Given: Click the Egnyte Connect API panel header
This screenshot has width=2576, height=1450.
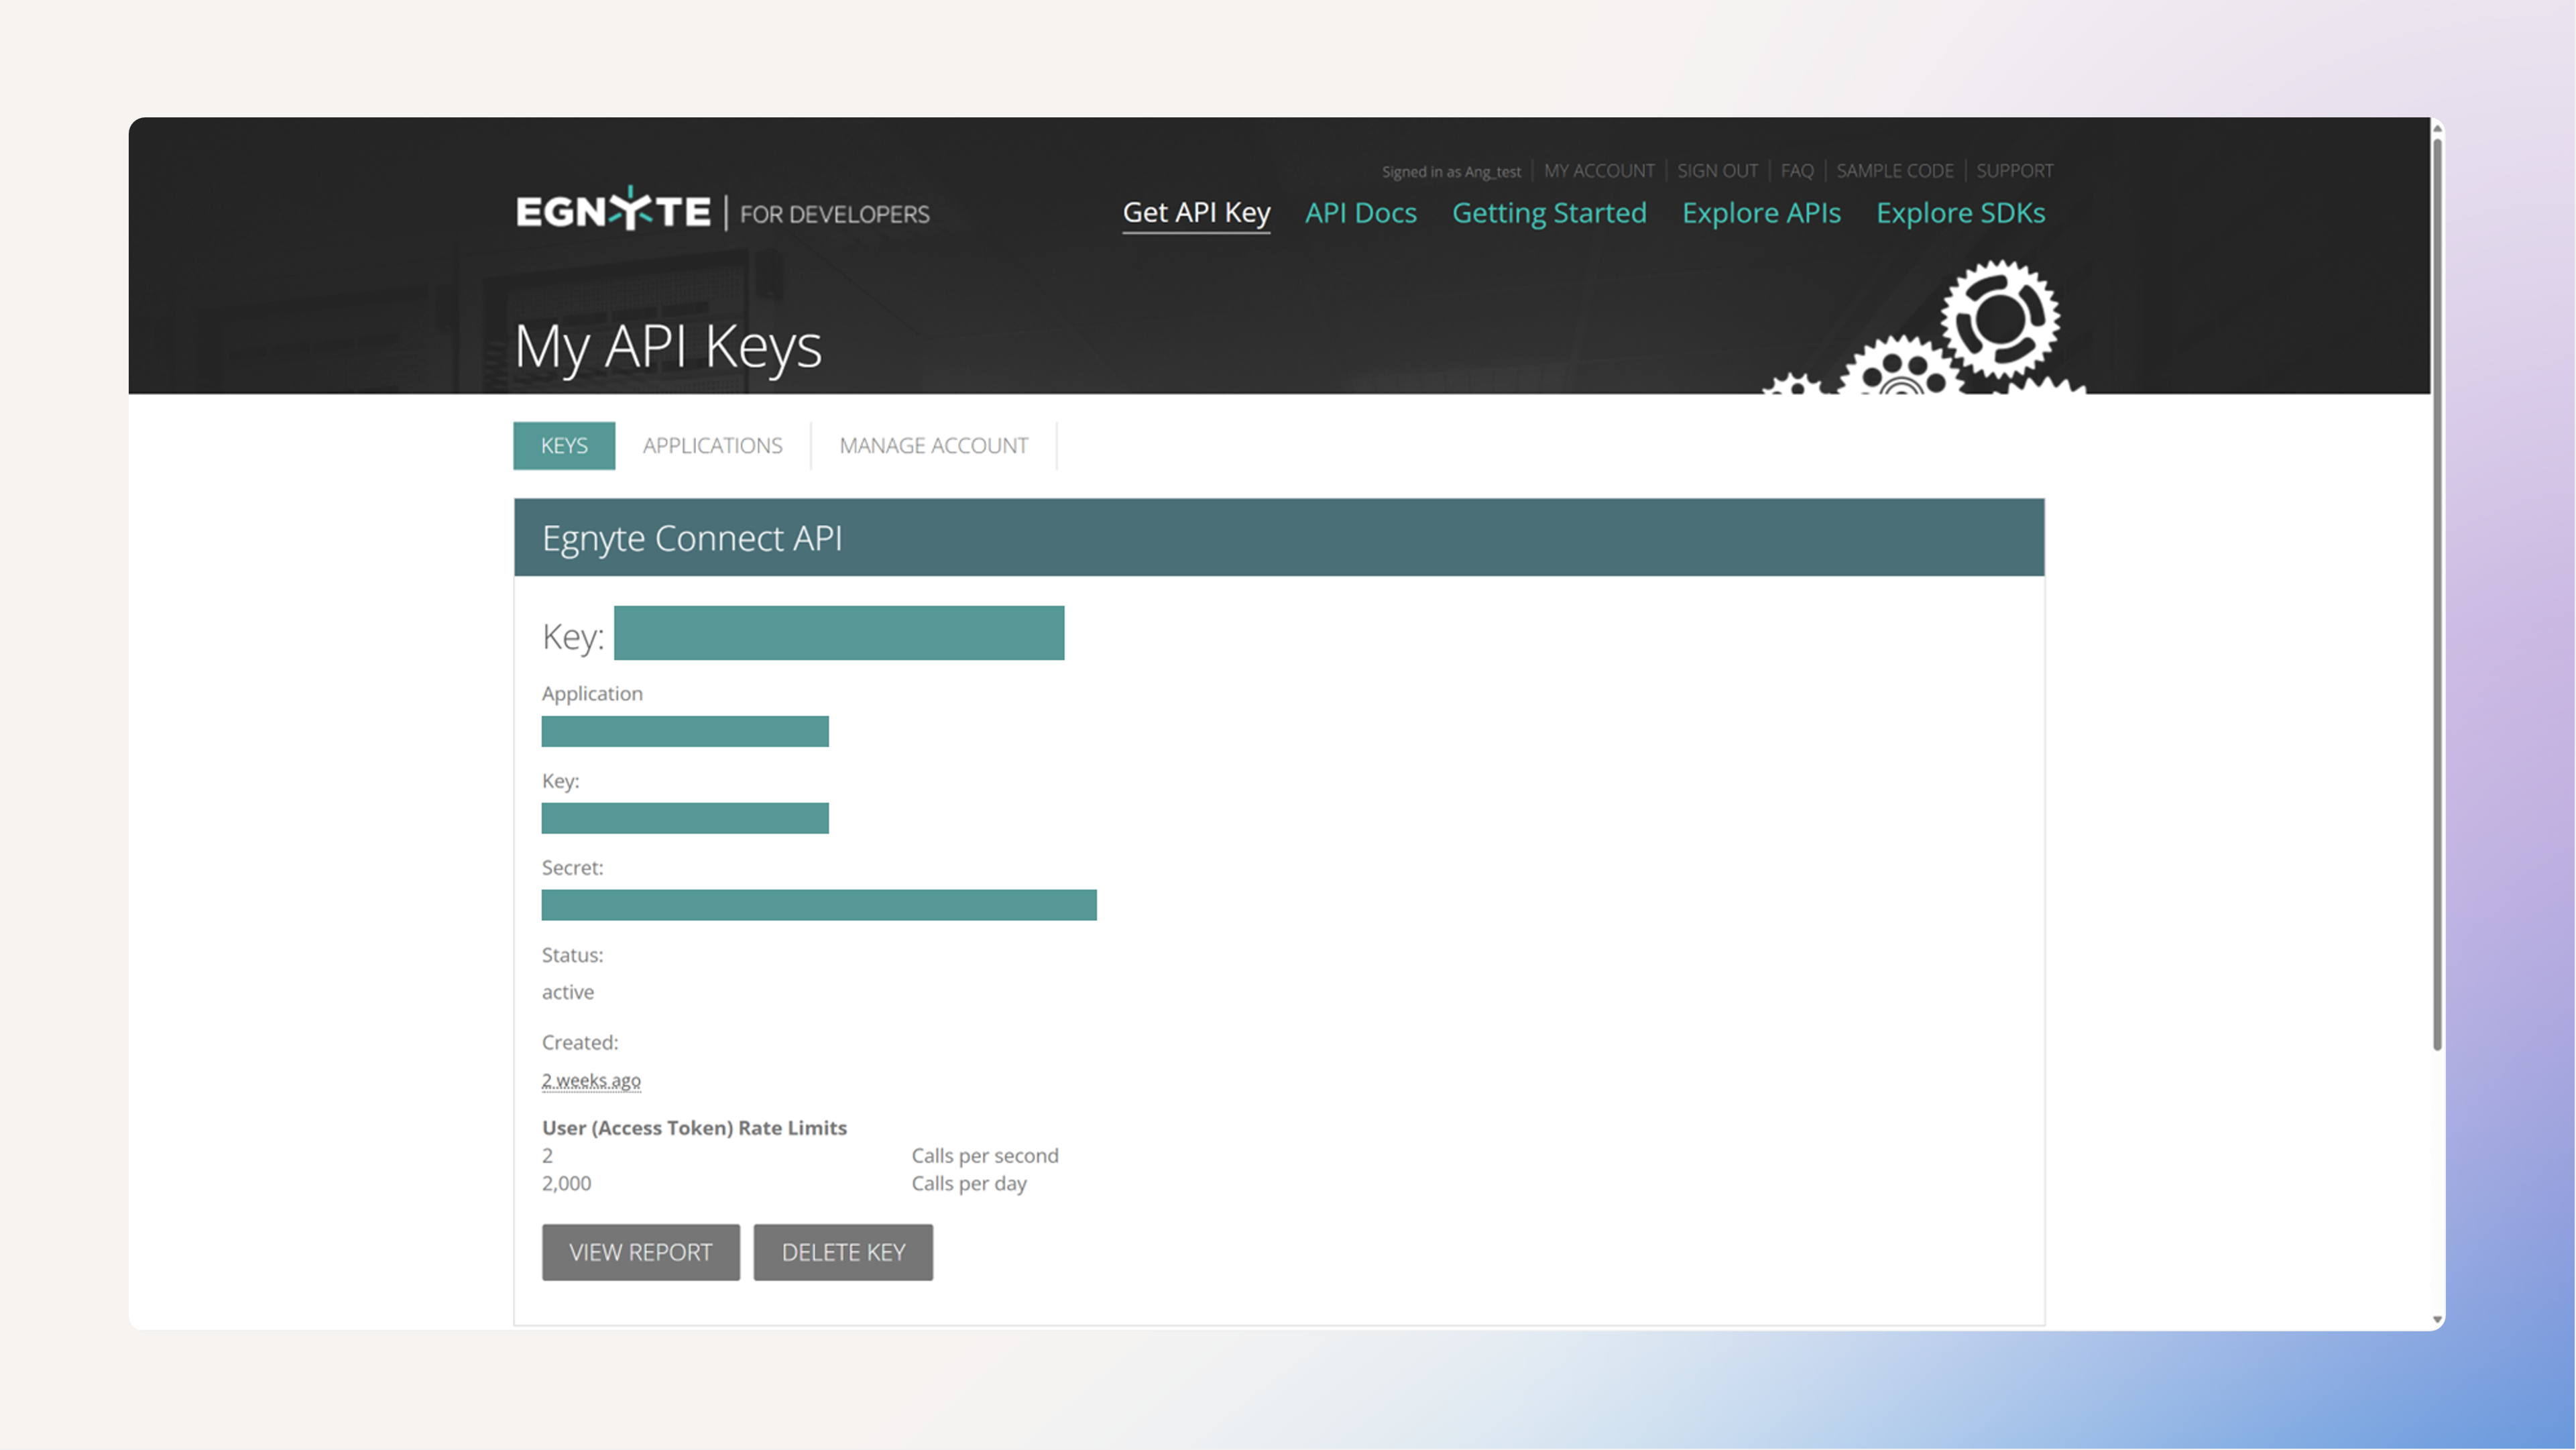Looking at the screenshot, I should (1278, 538).
